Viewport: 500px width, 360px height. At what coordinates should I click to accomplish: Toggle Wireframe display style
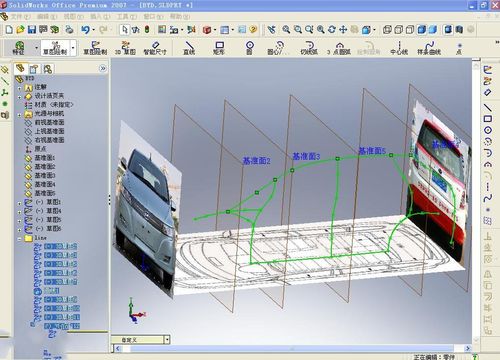point(387,30)
